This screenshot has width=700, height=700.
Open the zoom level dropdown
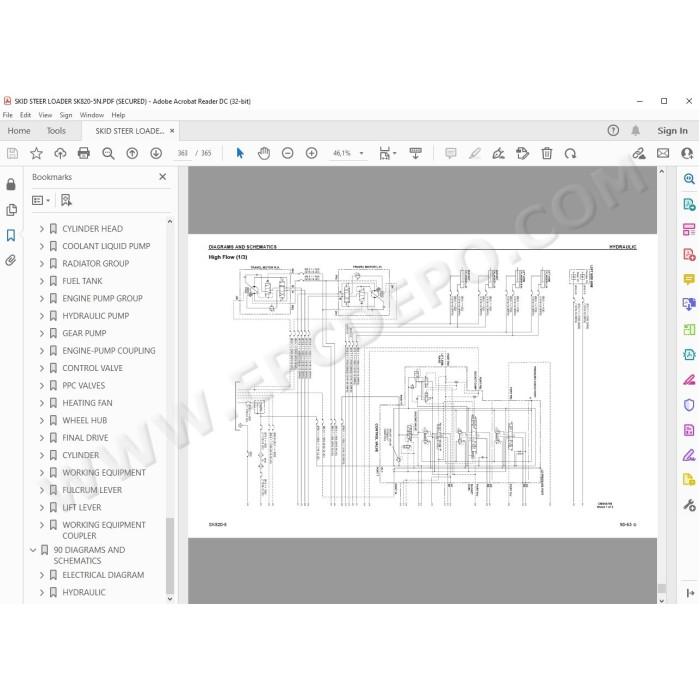362,154
